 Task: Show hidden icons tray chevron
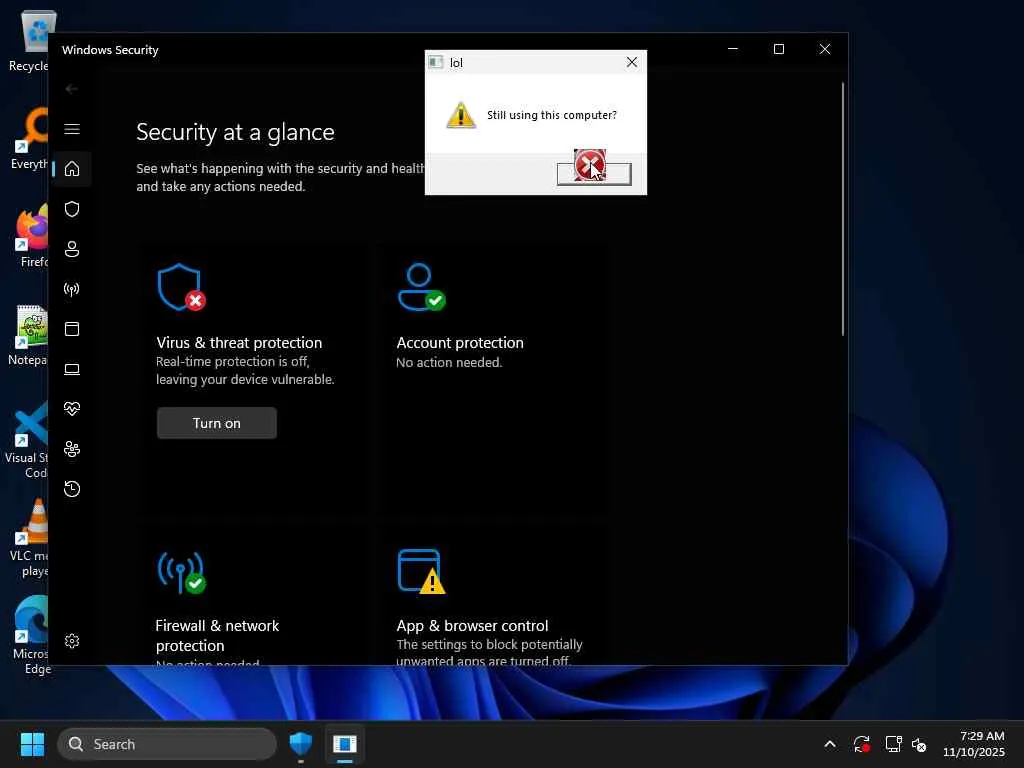tap(830, 744)
